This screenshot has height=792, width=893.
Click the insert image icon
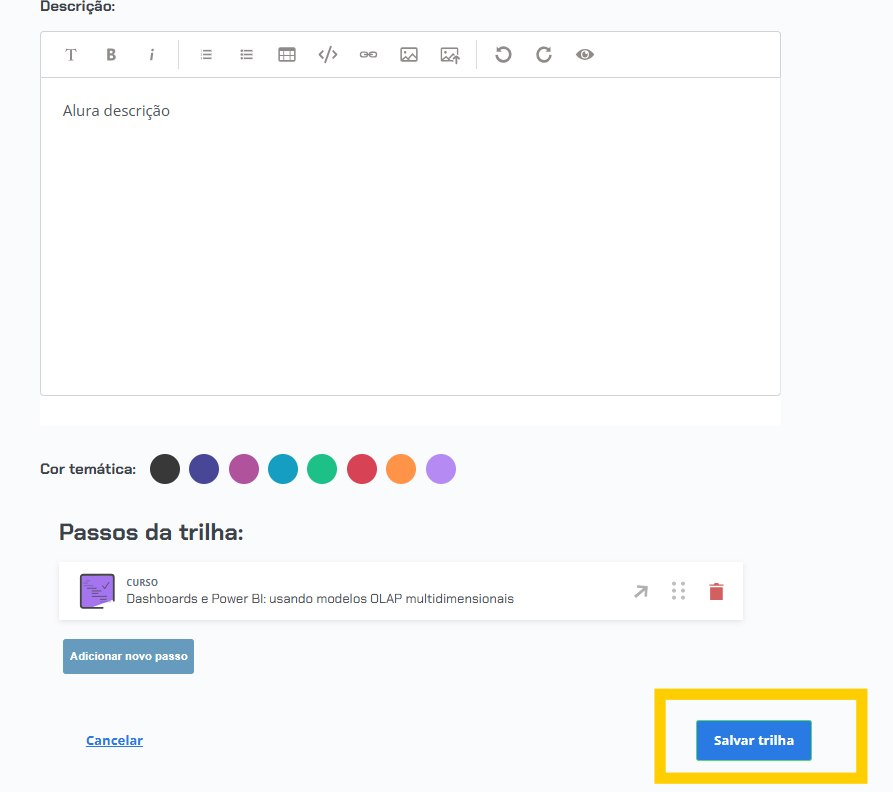[x=409, y=55]
